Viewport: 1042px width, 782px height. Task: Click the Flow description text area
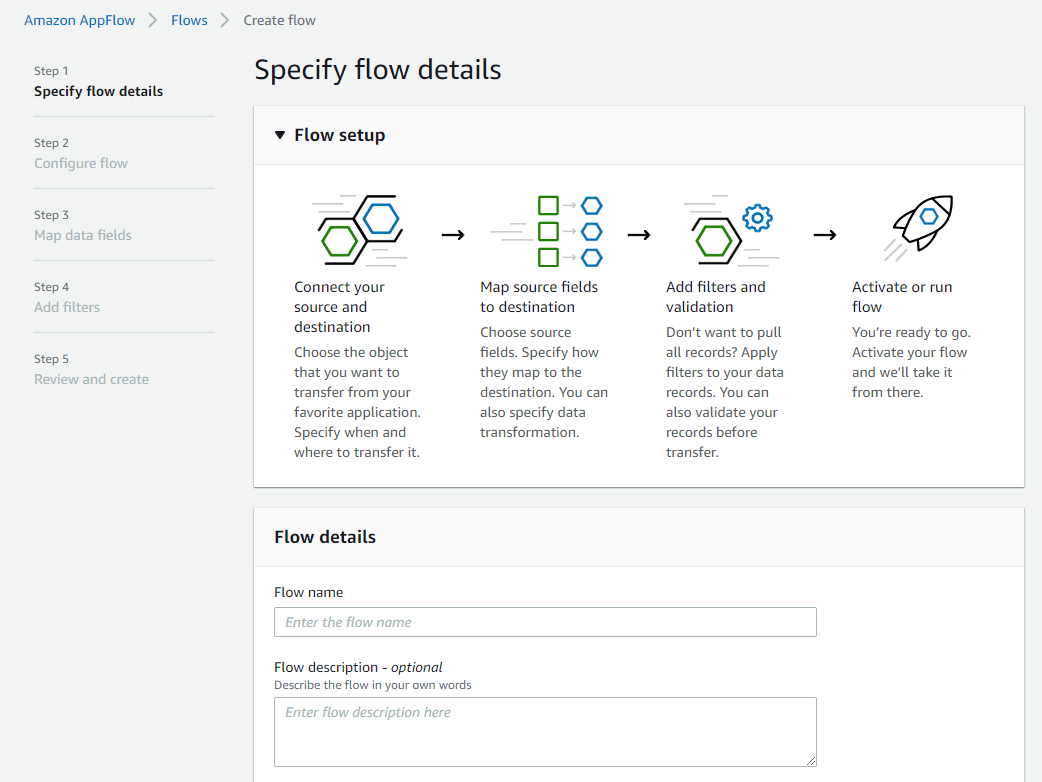coord(545,730)
